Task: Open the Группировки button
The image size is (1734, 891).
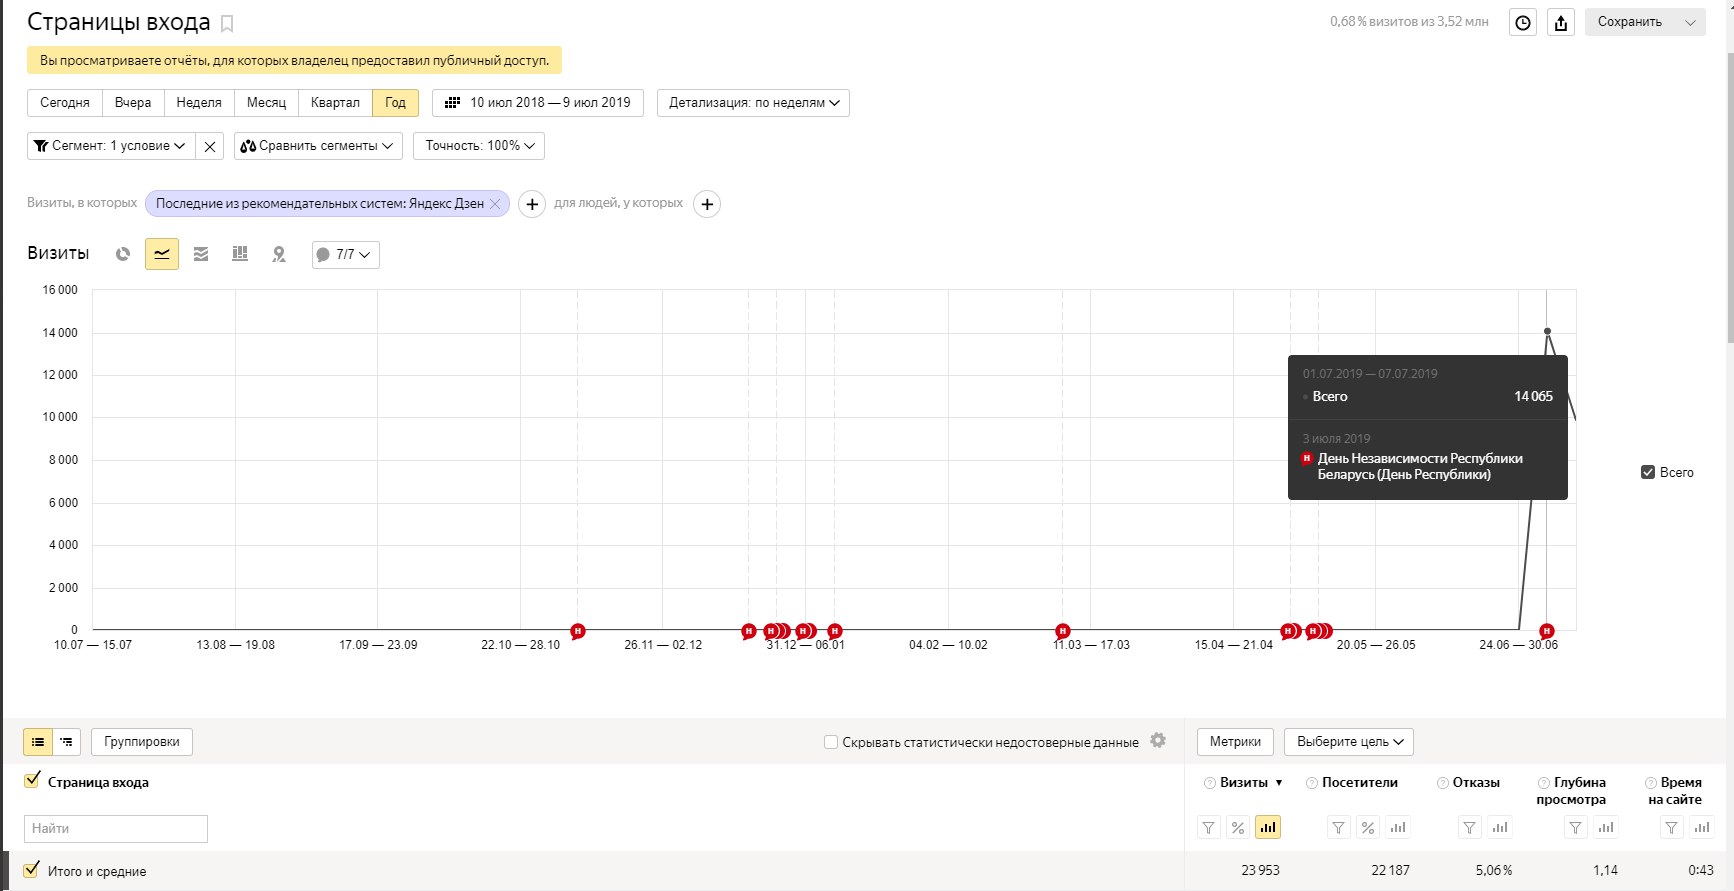Action: (142, 742)
